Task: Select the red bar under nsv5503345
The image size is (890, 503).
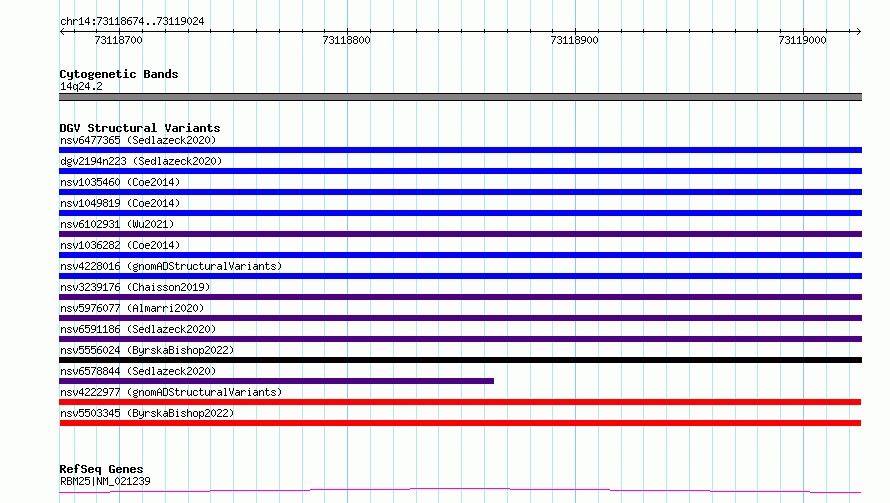Action: coord(460,423)
